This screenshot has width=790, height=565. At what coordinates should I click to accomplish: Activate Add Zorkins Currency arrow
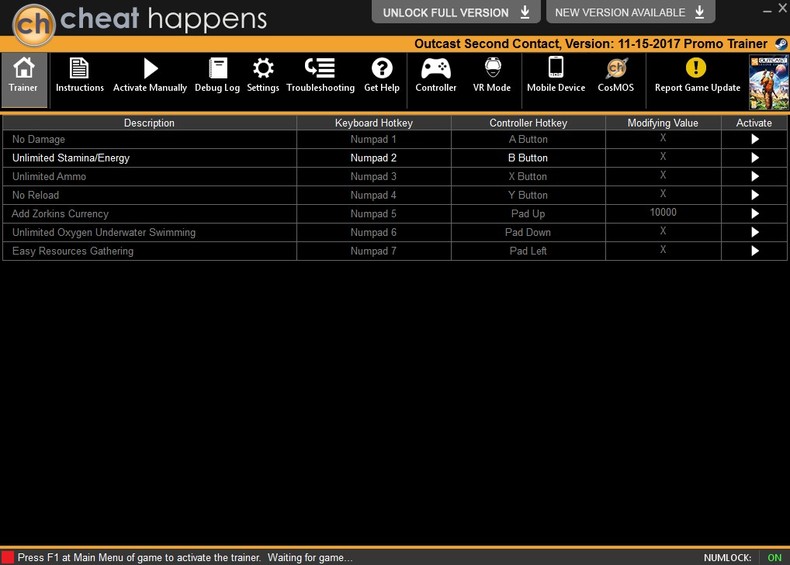coord(755,214)
